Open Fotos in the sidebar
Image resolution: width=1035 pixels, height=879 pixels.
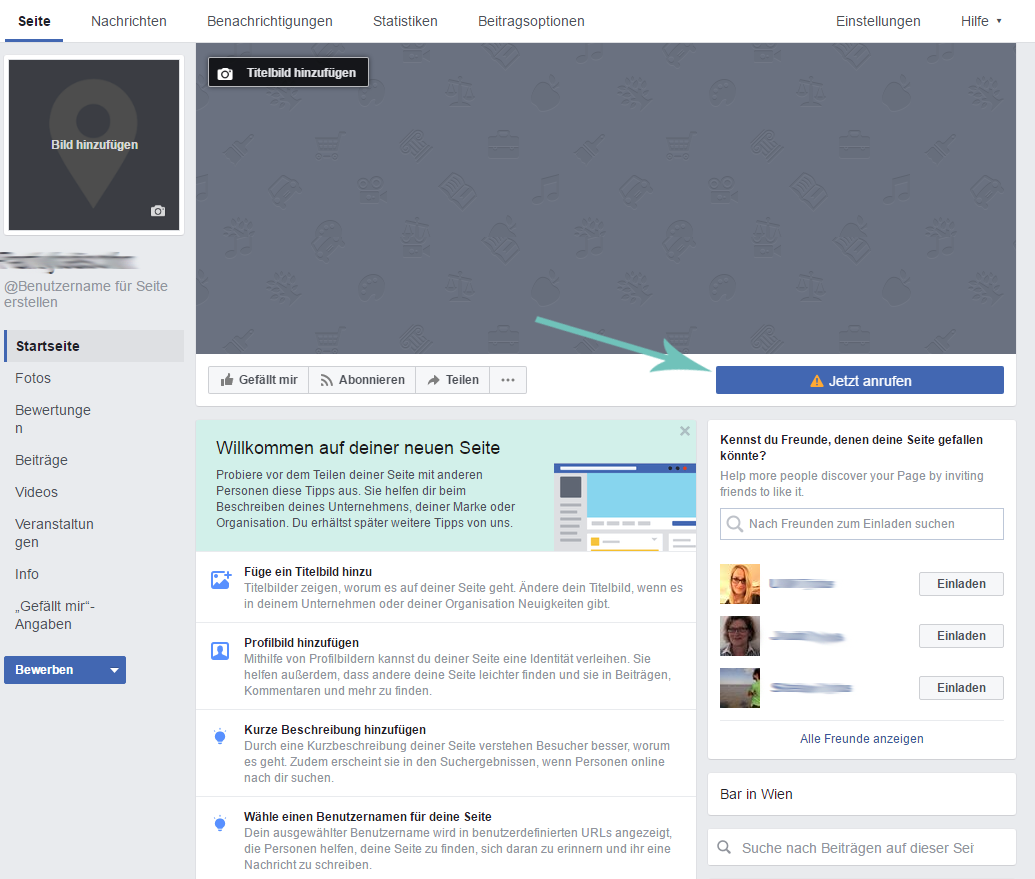(33, 378)
